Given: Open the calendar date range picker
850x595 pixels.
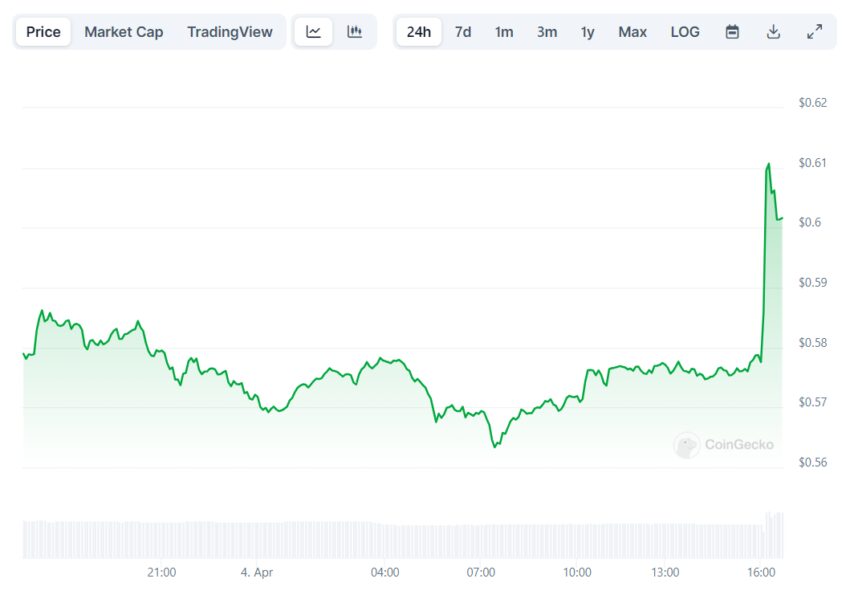Looking at the screenshot, I should tap(732, 32).
